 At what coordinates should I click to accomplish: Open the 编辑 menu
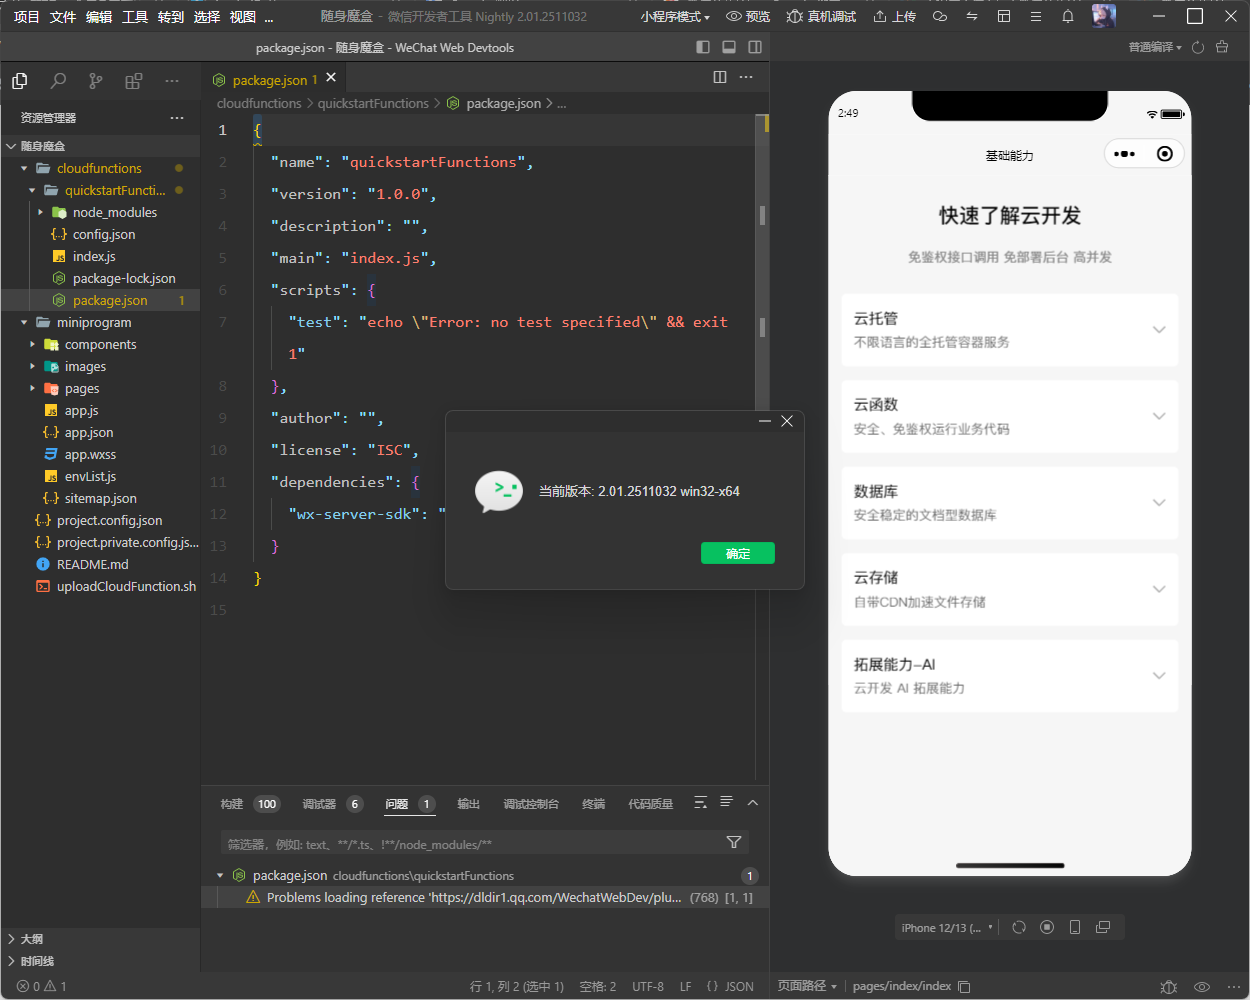click(x=99, y=17)
